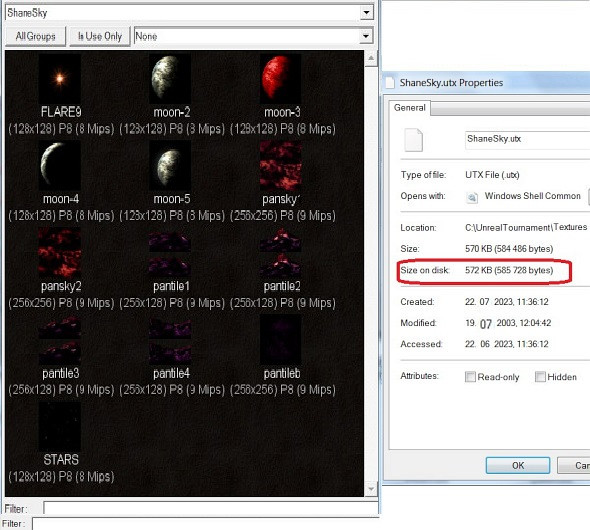Click the '(256x256) P8 (9 Mips)' info under pansky2
The width and height of the screenshot is (590, 530).
[x=61, y=303]
